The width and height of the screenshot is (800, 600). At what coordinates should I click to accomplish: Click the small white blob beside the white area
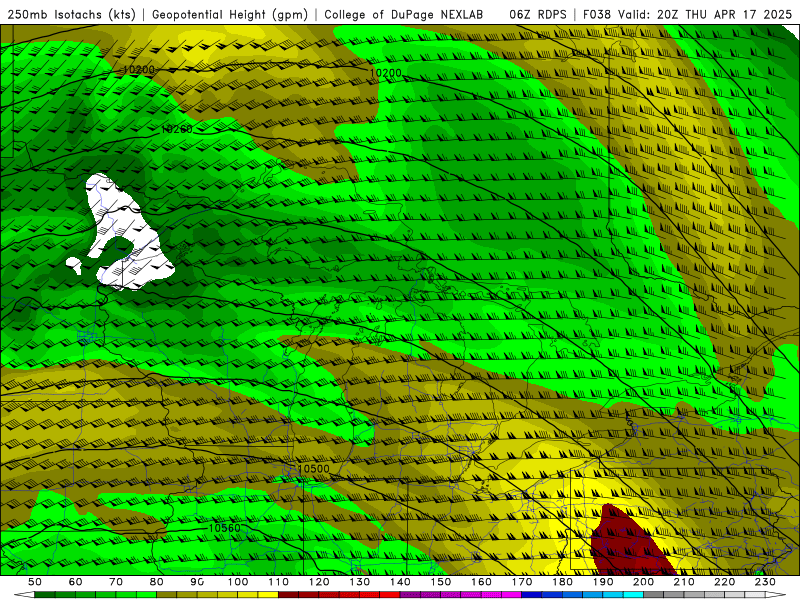pyautogui.click(x=74, y=264)
